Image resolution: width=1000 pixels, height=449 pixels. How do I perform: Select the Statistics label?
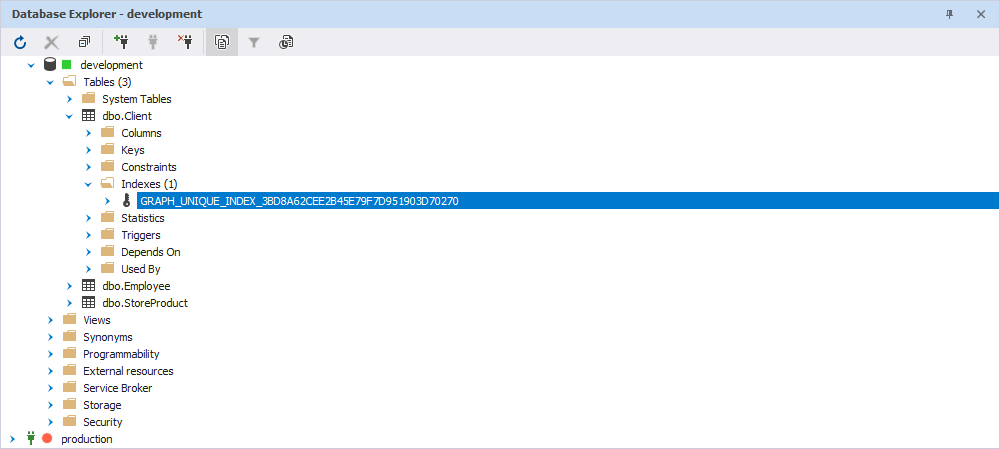pos(143,218)
